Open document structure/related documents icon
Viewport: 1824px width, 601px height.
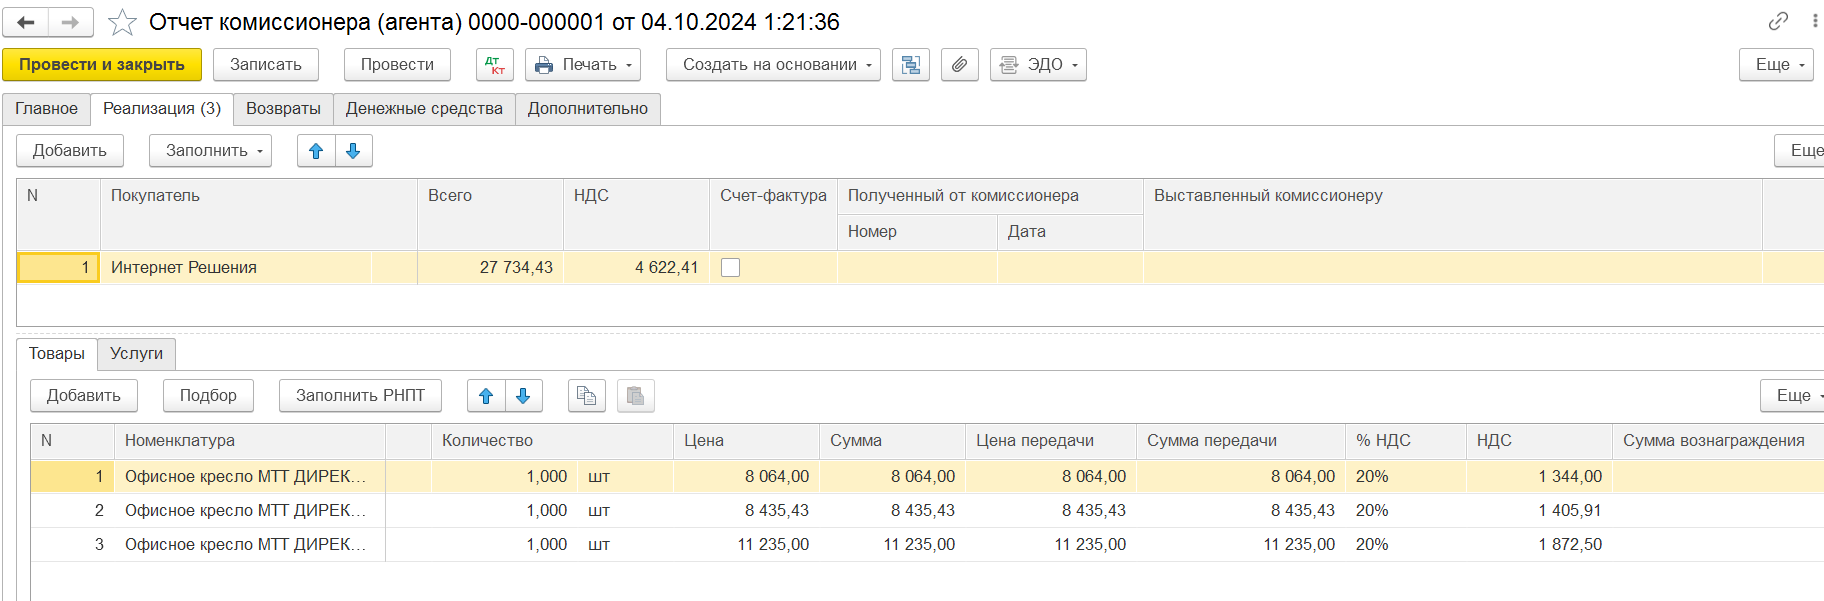(910, 65)
